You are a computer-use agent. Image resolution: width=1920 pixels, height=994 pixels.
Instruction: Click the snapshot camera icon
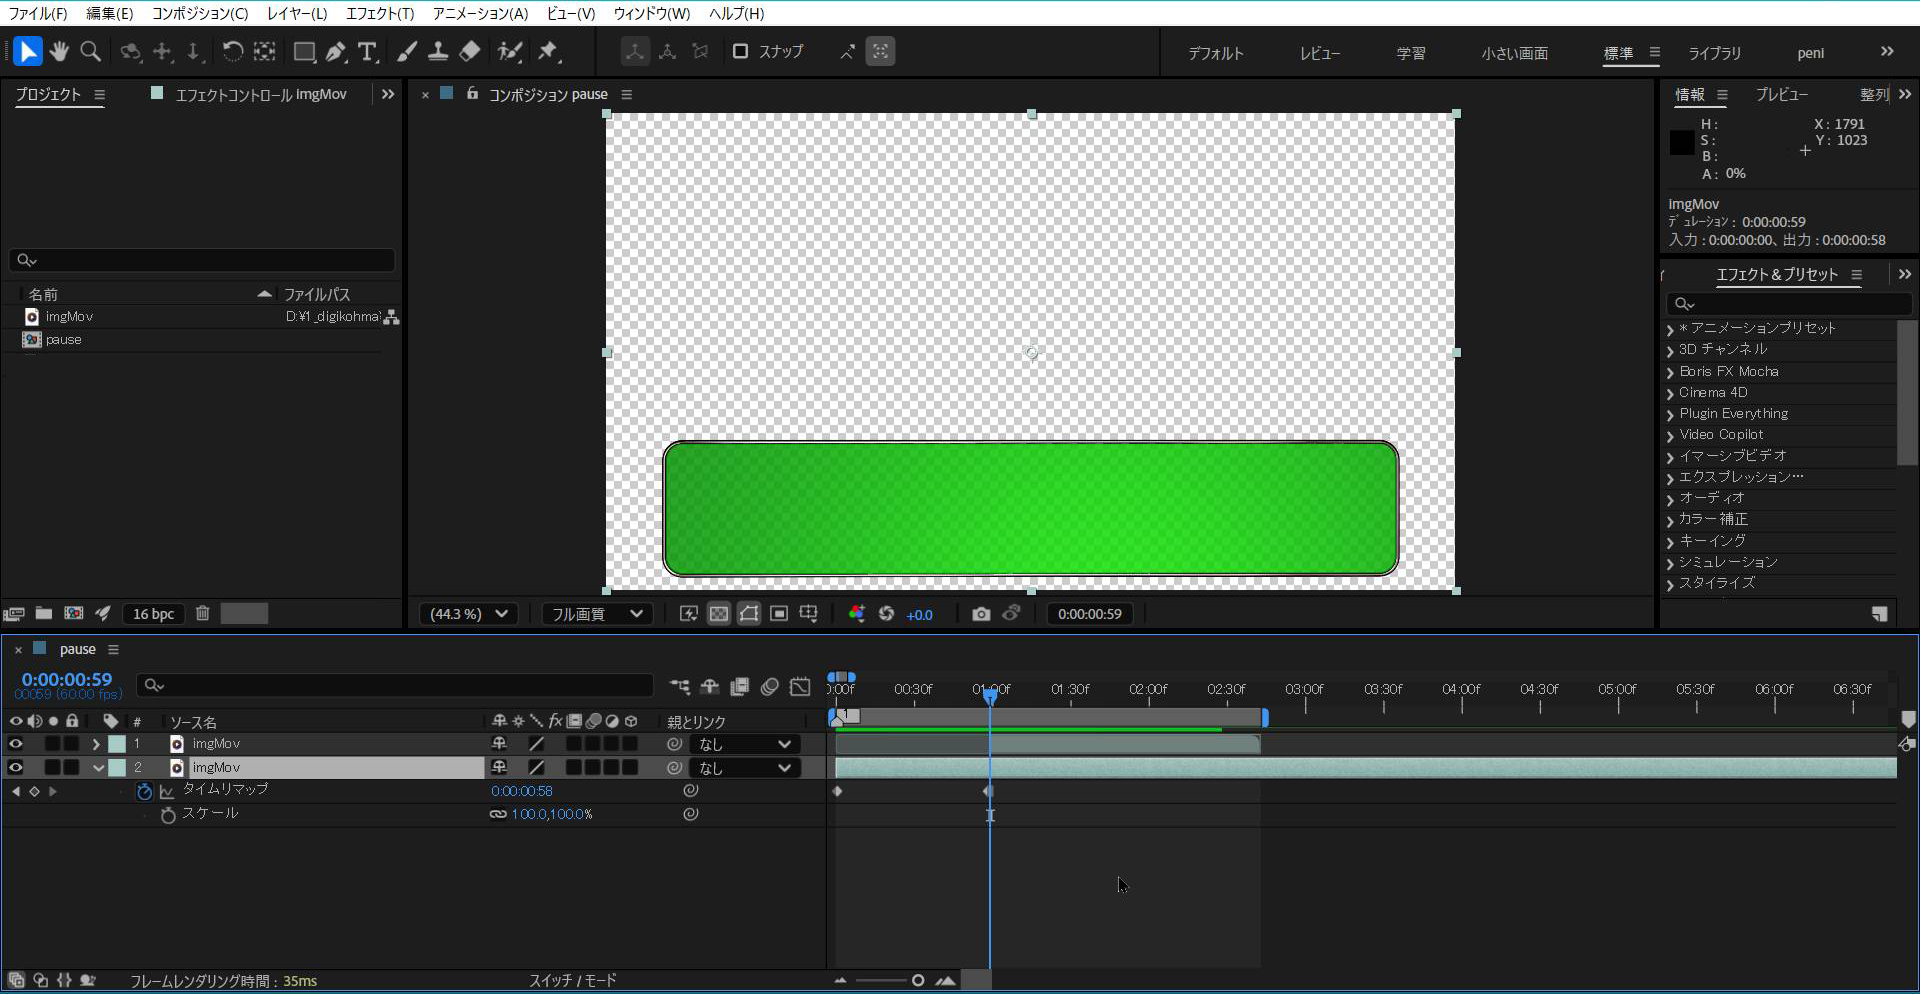(981, 614)
